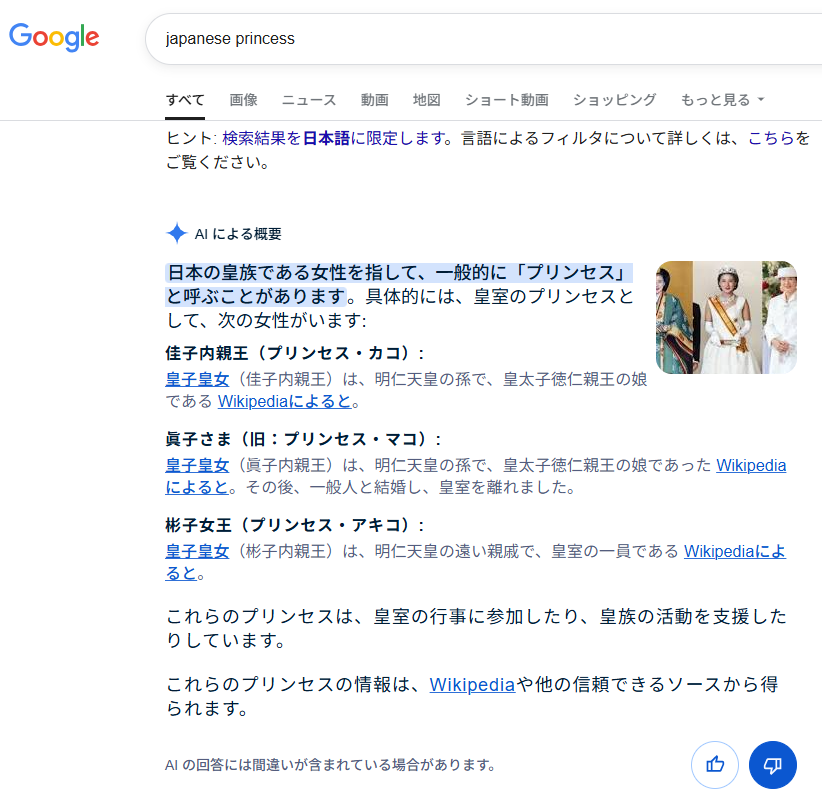This screenshot has height=800, width=822.
Task: Open the ショート動画 tab
Action: pos(506,100)
